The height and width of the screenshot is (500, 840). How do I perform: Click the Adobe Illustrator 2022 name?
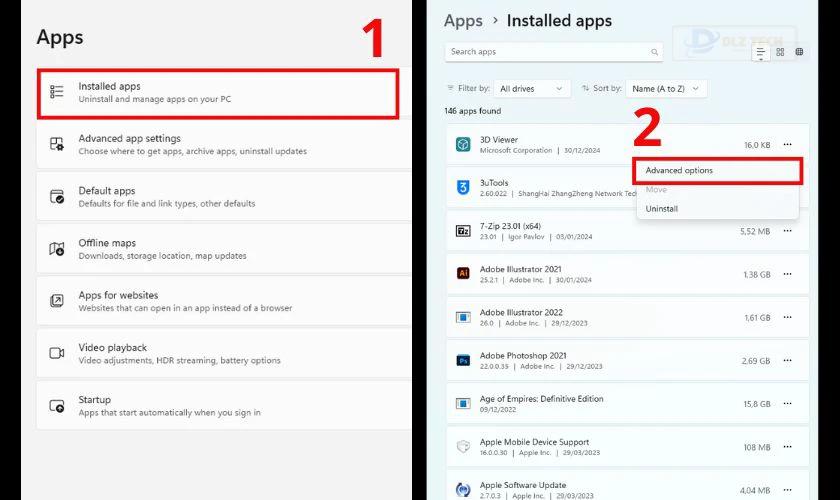[521, 312]
